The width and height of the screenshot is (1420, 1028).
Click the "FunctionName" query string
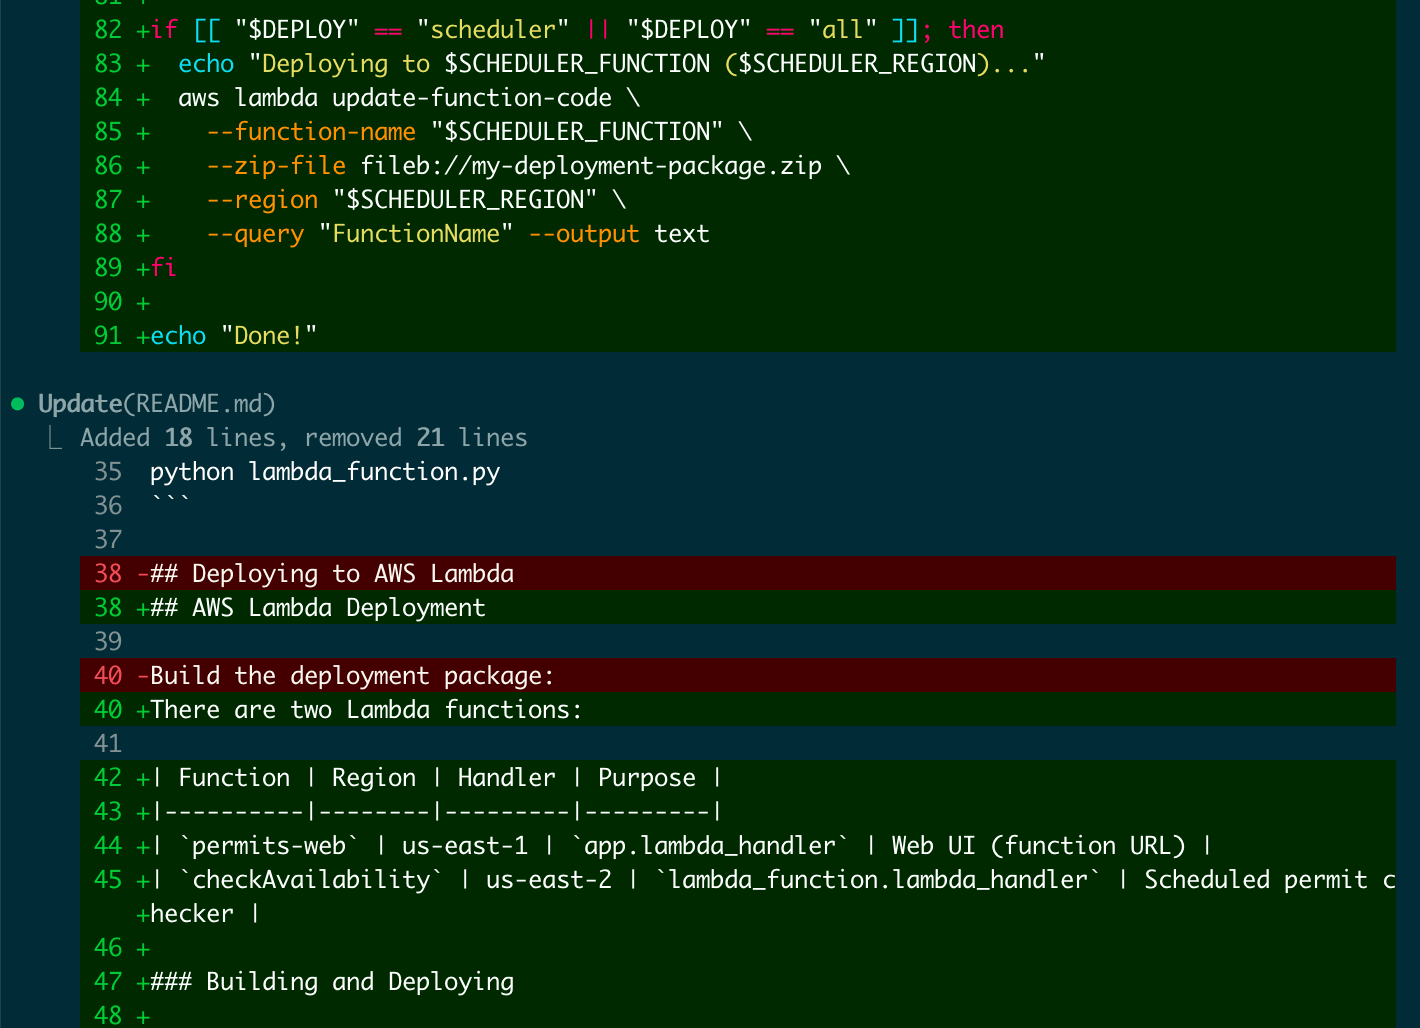pyautogui.click(x=416, y=234)
